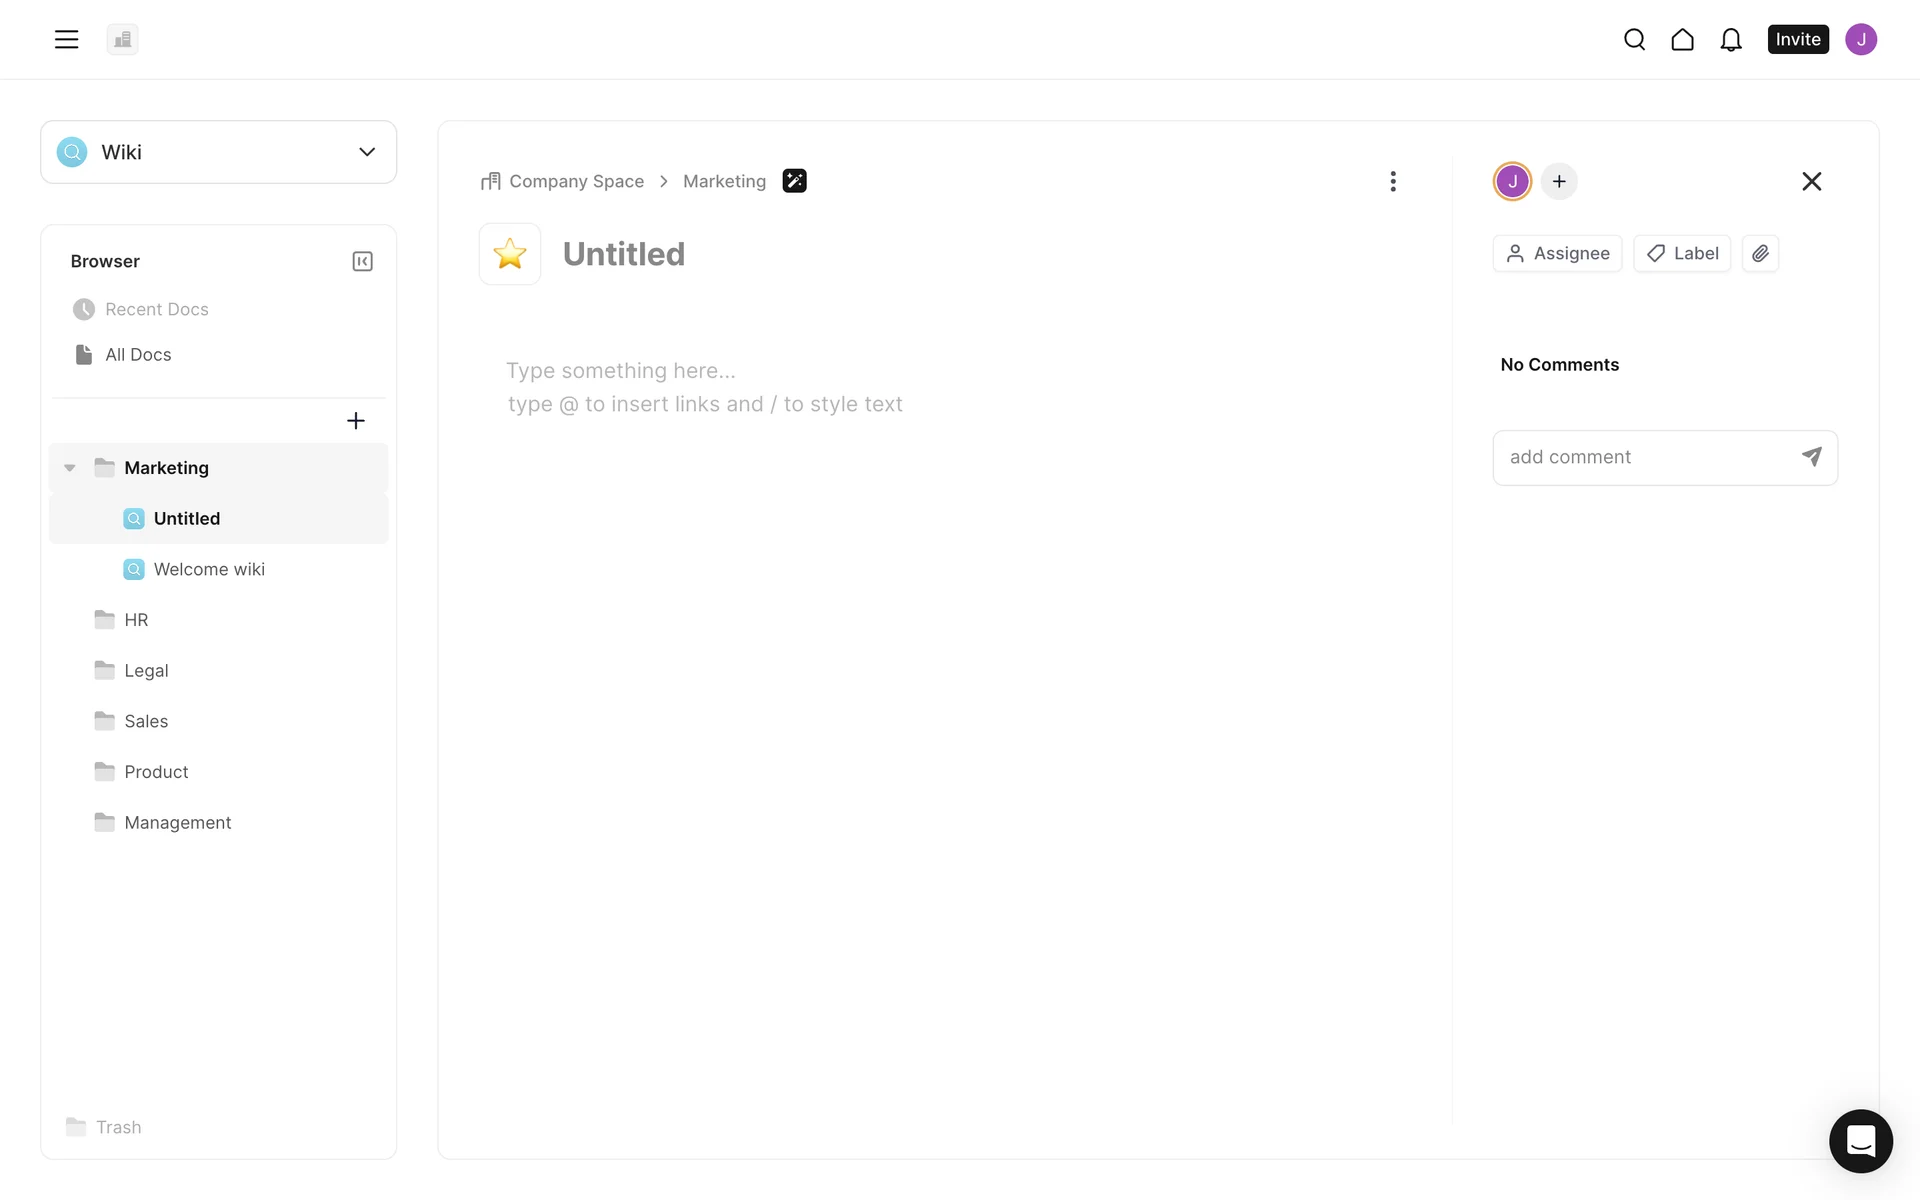Click the search magnifier icon
Screen dimensions: 1920x1200
pos(1634,39)
